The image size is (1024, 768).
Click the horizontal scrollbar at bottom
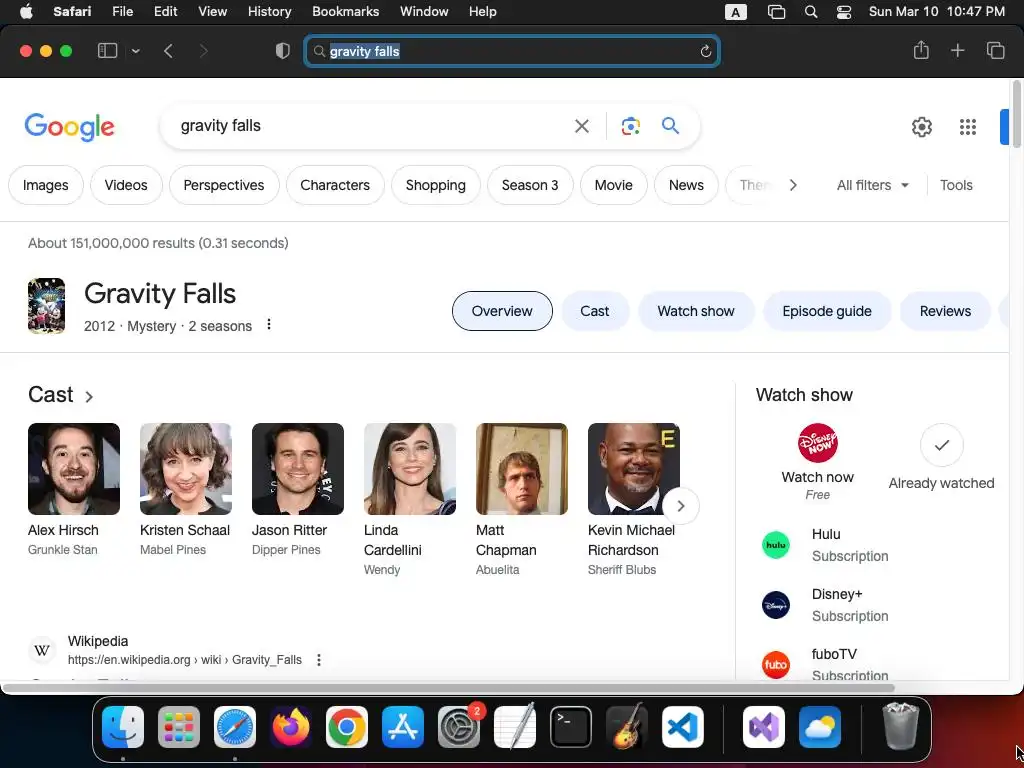pyautogui.click(x=448, y=688)
